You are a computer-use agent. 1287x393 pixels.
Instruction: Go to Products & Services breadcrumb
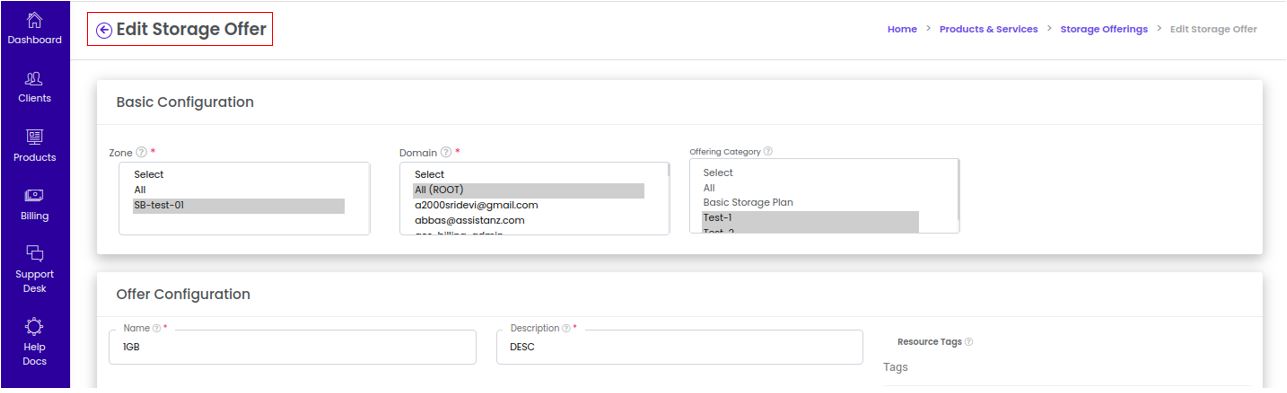pos(988,29)
